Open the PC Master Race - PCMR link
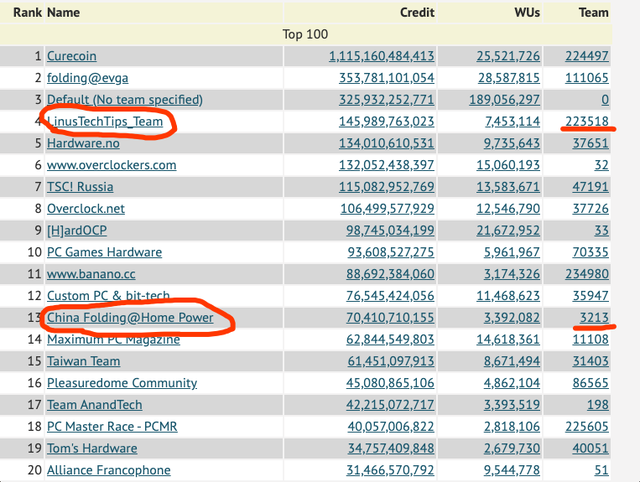Screen dimensions: 640x482 (112, 426)
